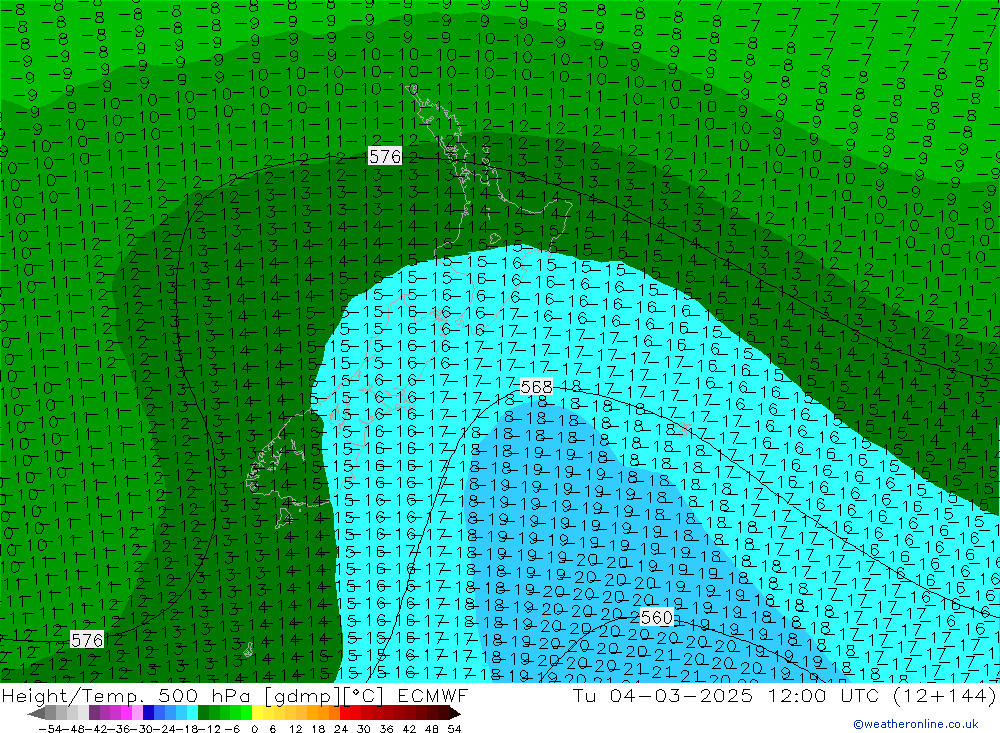Click the Tu 04-03-2025 date text

click(x=663, y=695)
